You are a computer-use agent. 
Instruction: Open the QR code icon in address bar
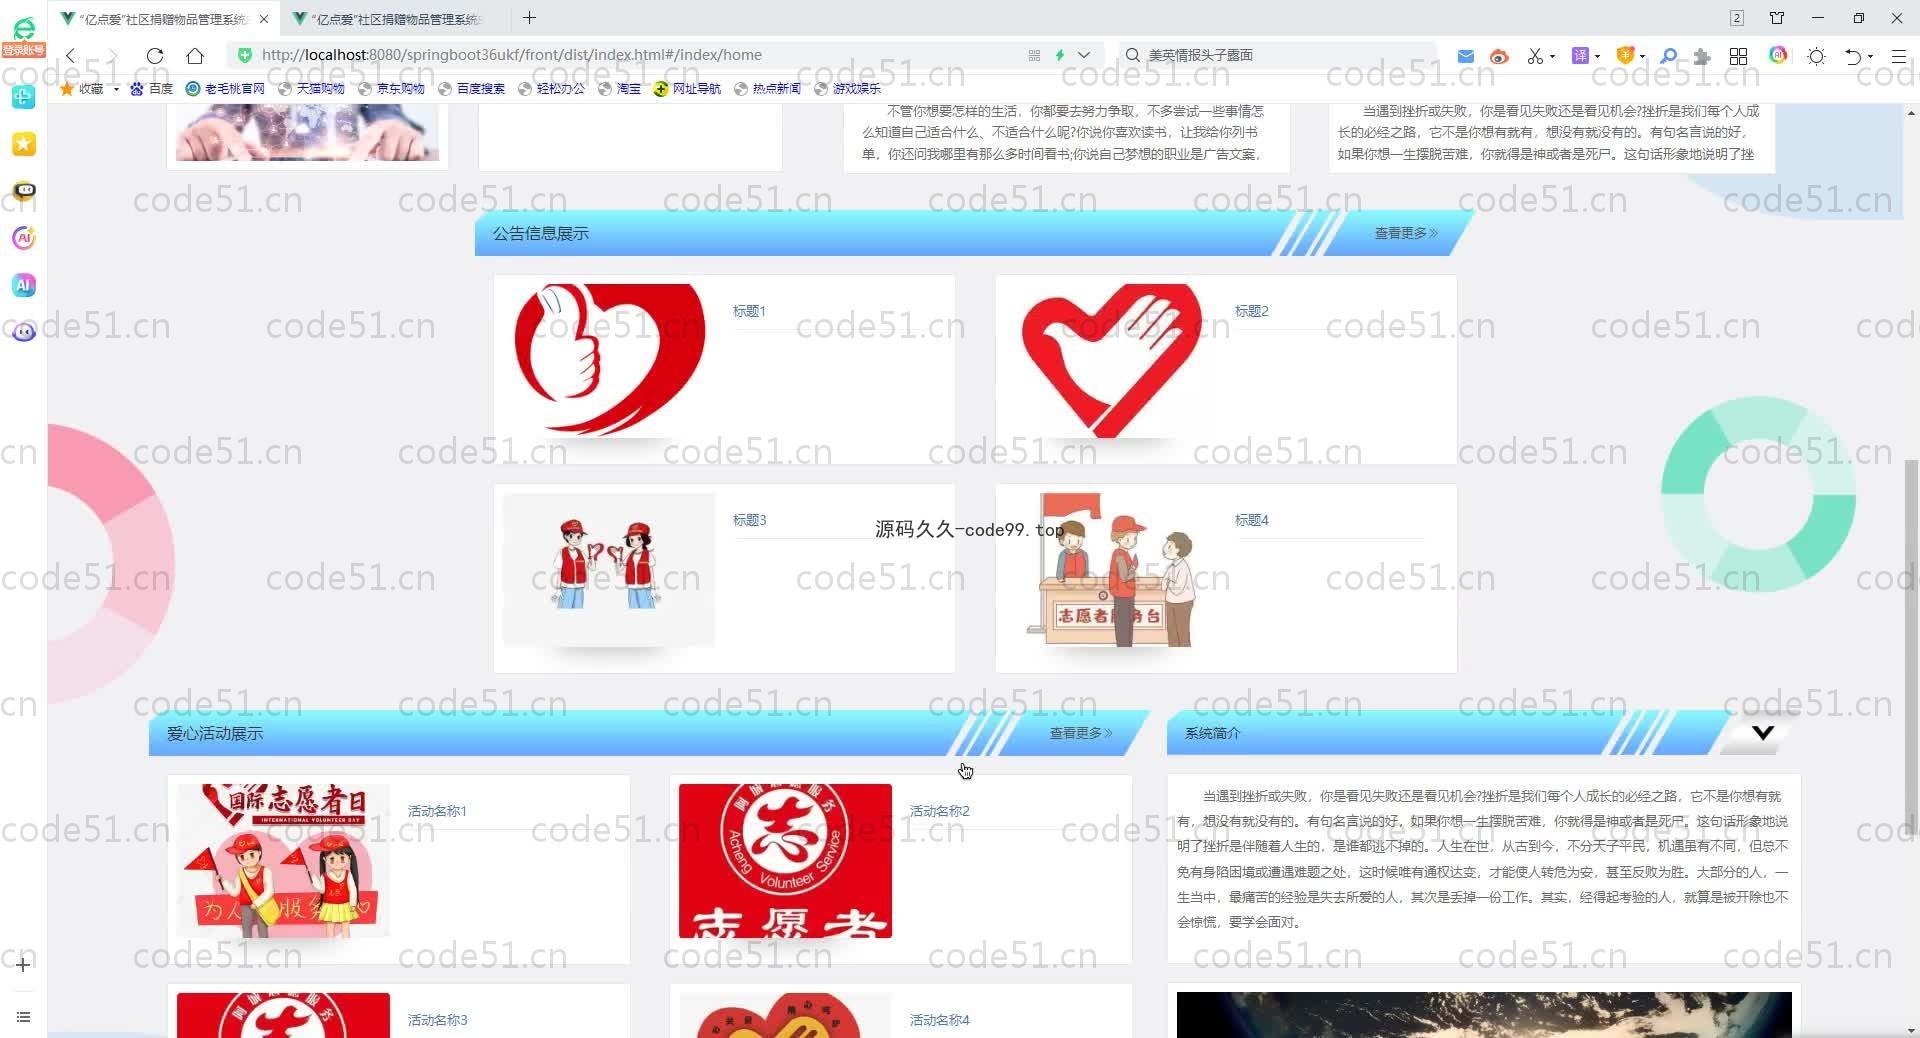[x=1034, y=55]
